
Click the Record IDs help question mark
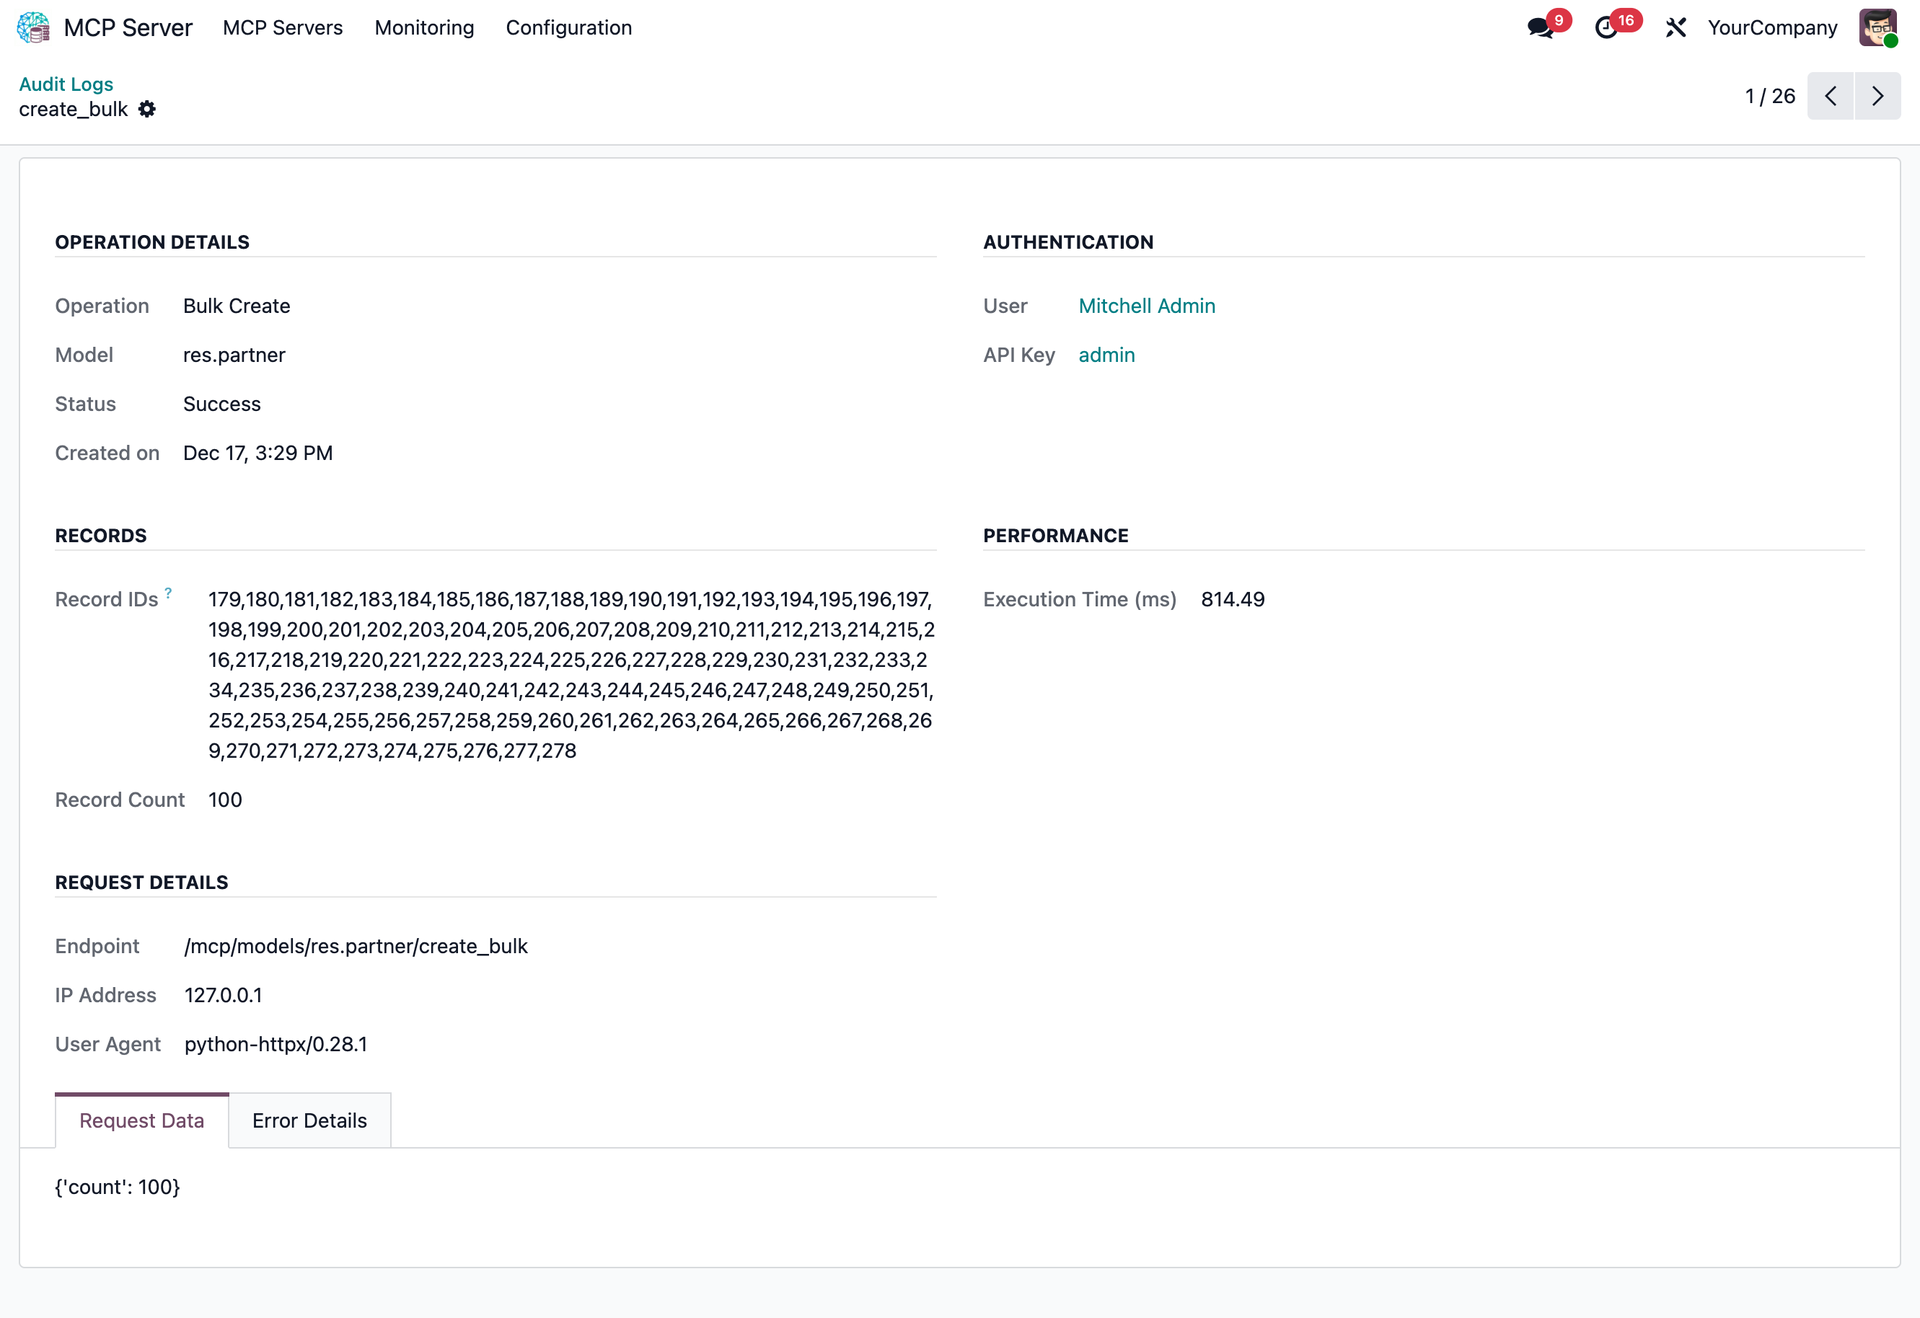168,591
